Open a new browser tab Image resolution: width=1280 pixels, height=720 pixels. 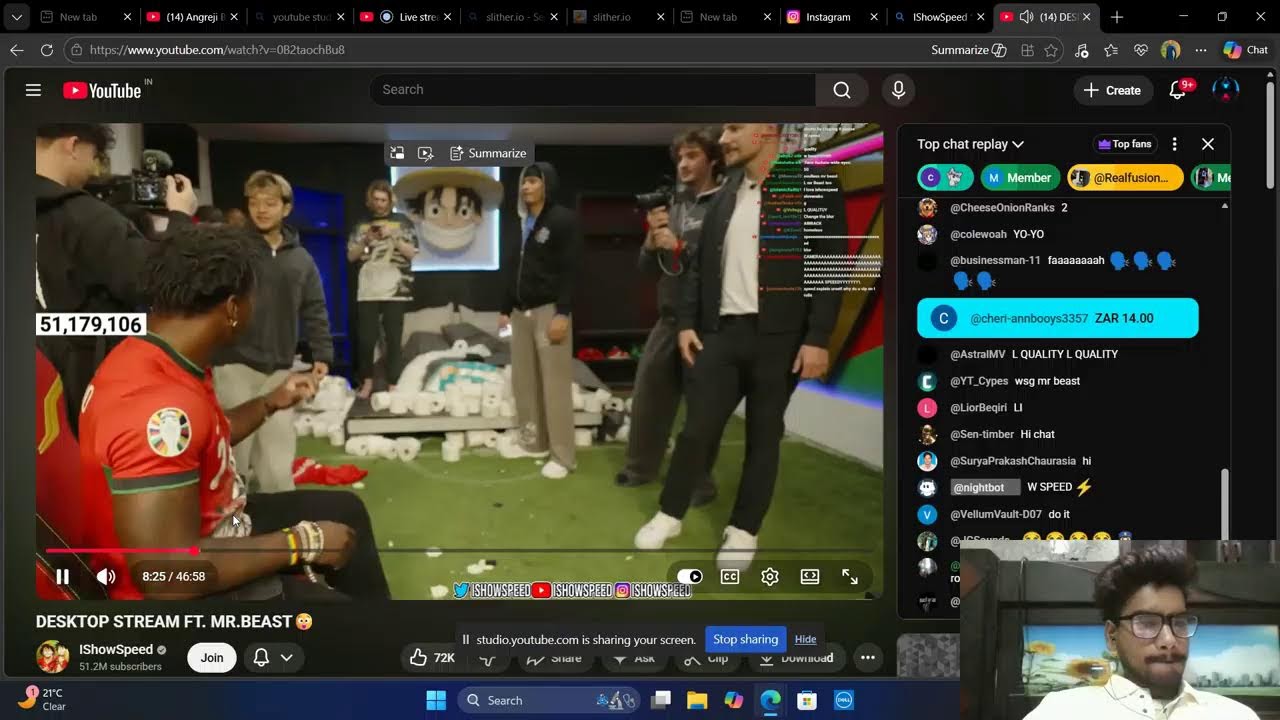click(x=1117, y=17)
